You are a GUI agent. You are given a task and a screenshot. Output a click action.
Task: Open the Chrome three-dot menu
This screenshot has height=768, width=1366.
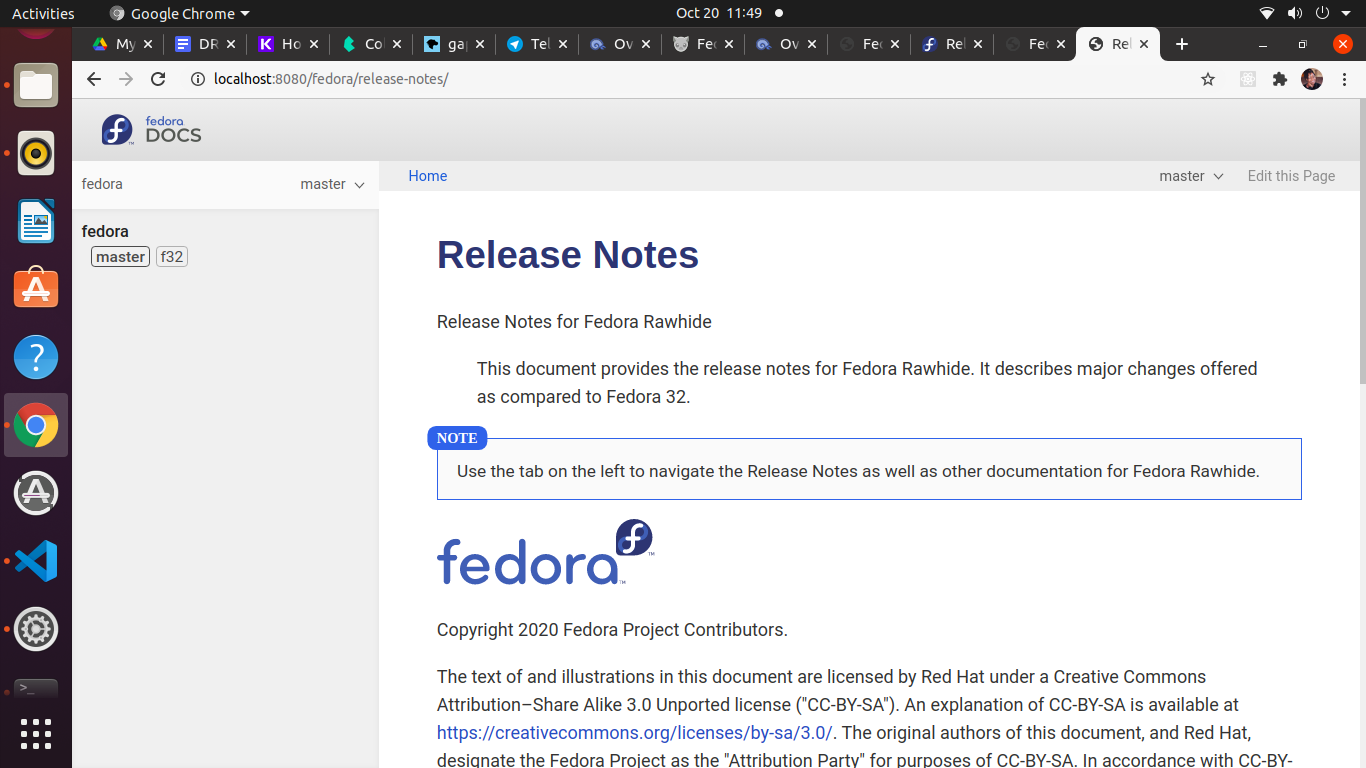(x=1344, y=79)
